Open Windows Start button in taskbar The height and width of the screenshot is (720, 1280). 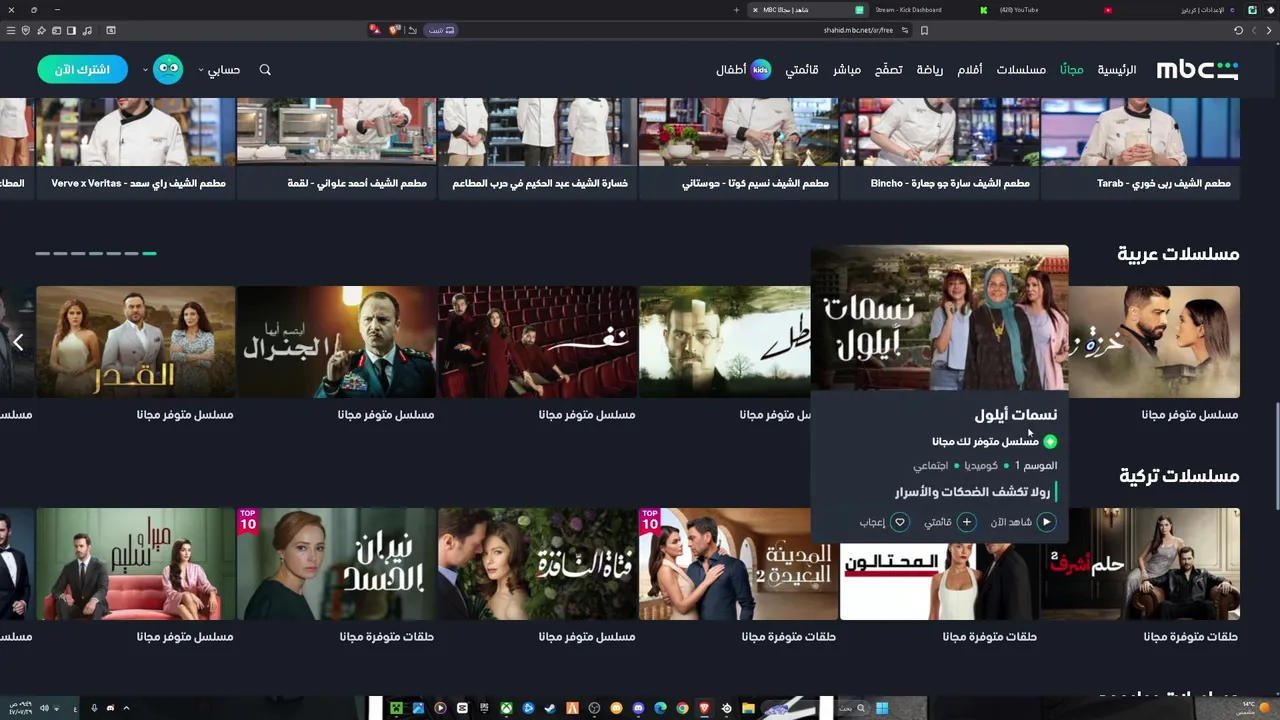[882, 708]
